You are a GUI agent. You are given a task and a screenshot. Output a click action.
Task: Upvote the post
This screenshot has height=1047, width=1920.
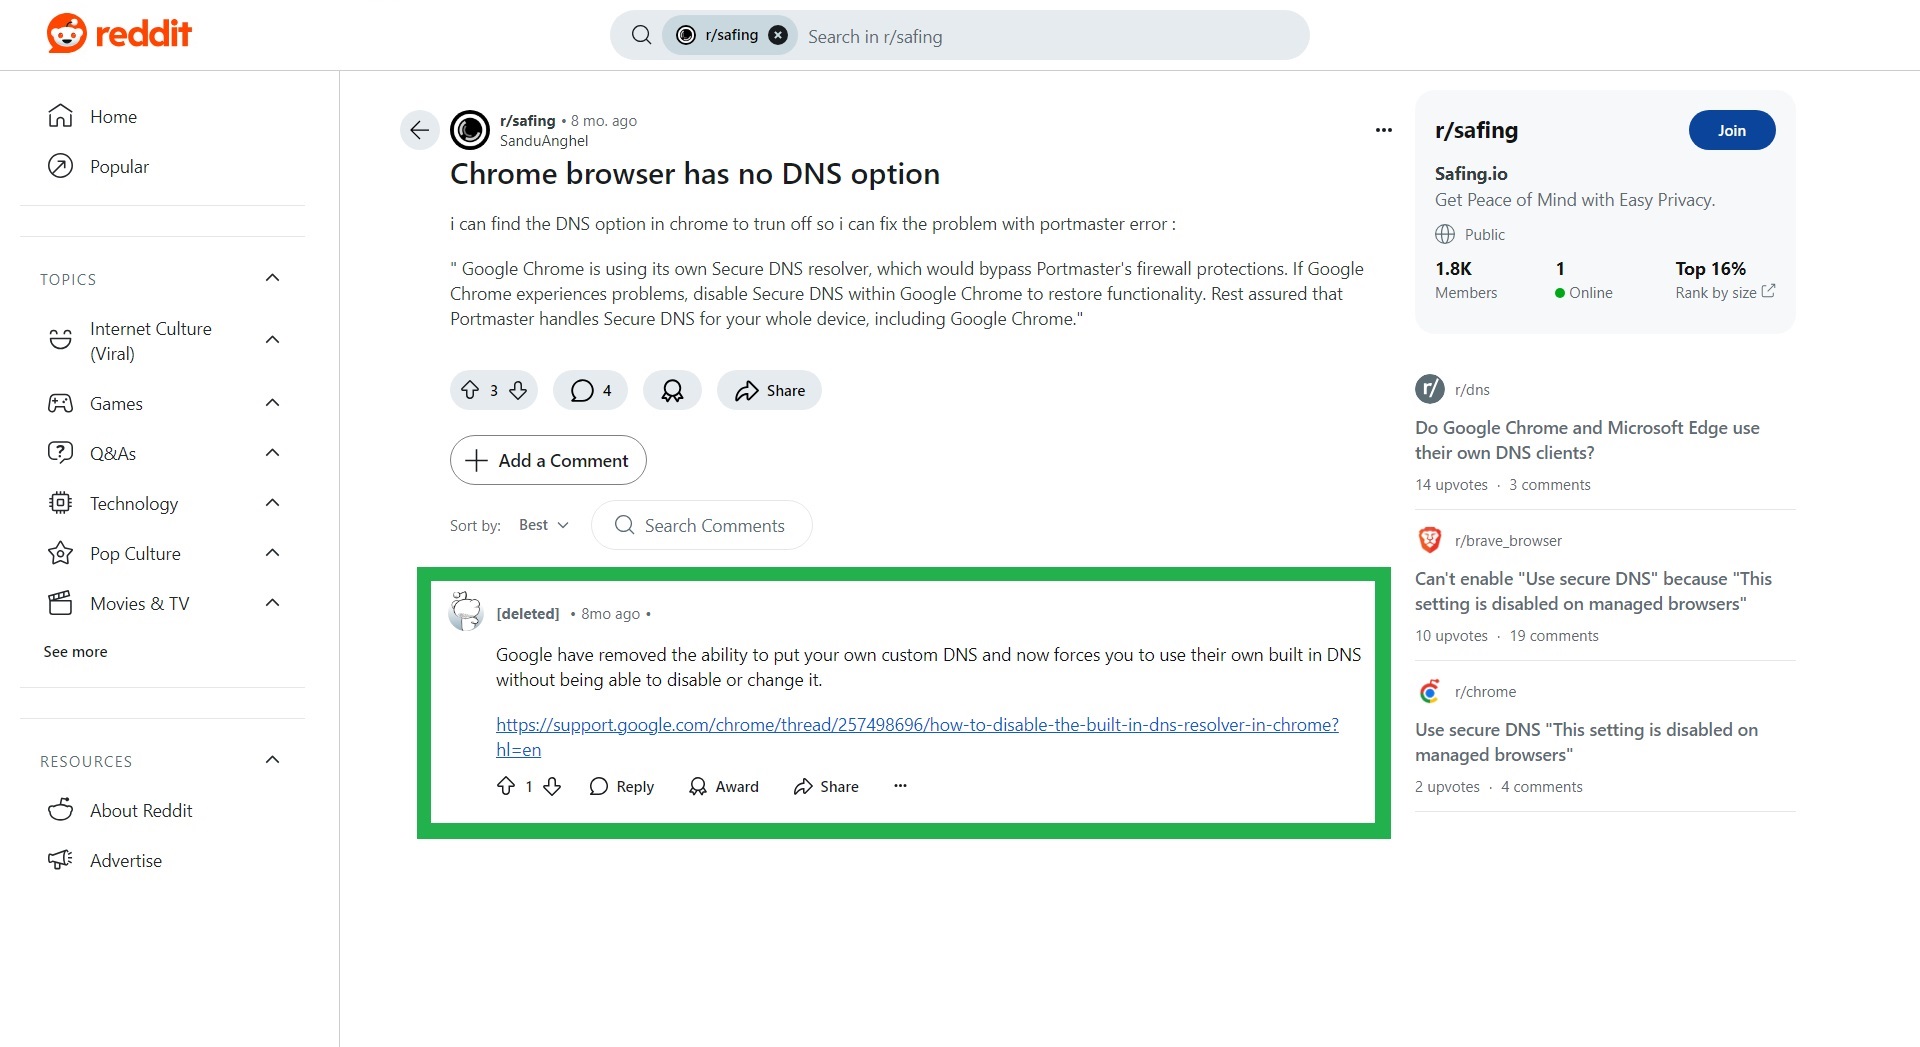tap(470, 390)
